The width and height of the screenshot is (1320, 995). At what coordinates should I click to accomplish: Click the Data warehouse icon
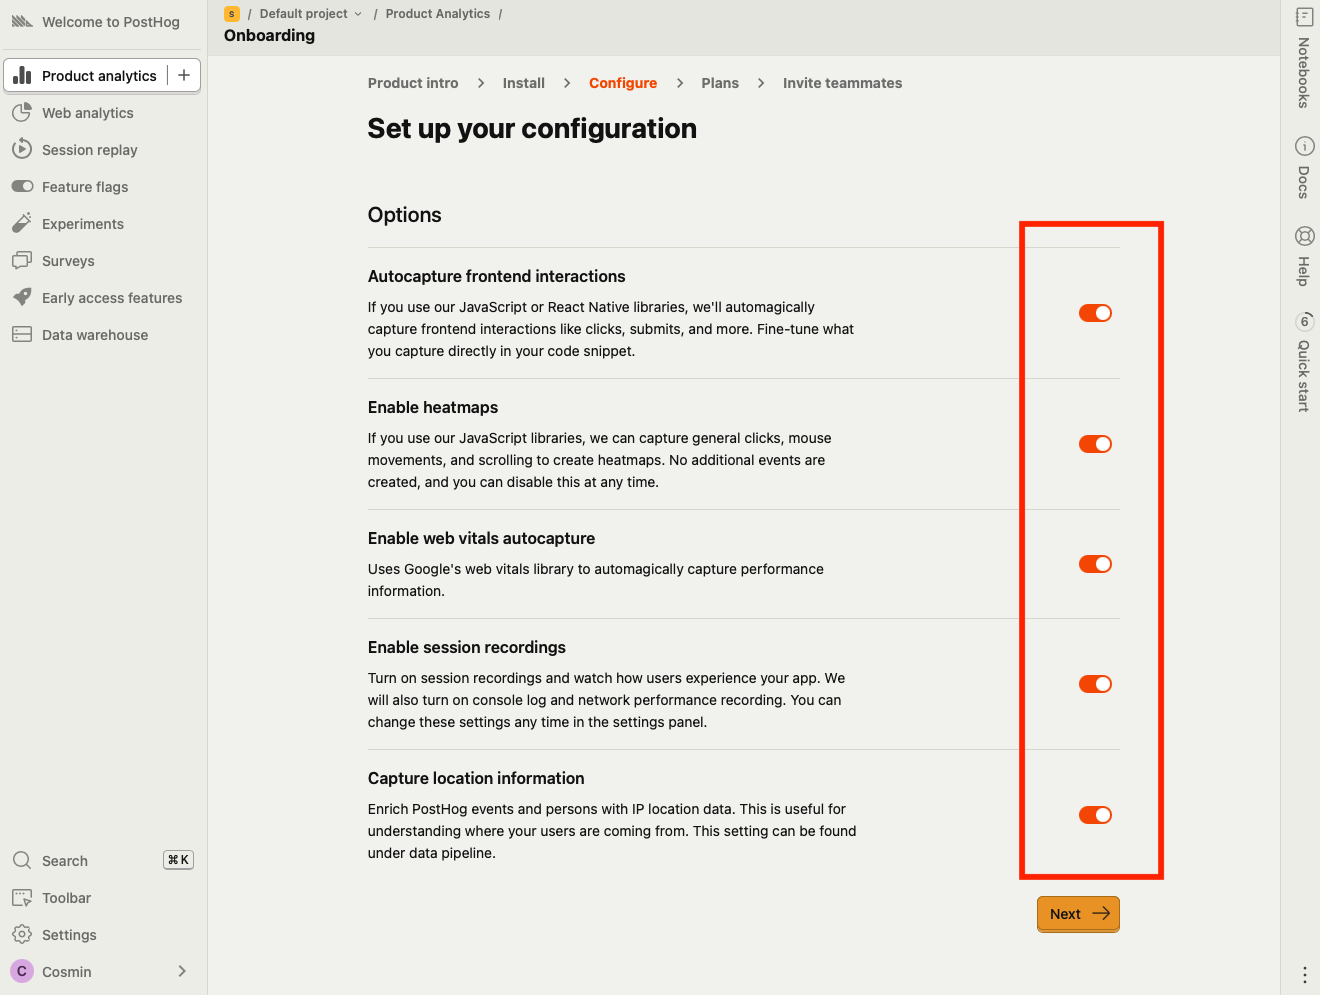22,334
